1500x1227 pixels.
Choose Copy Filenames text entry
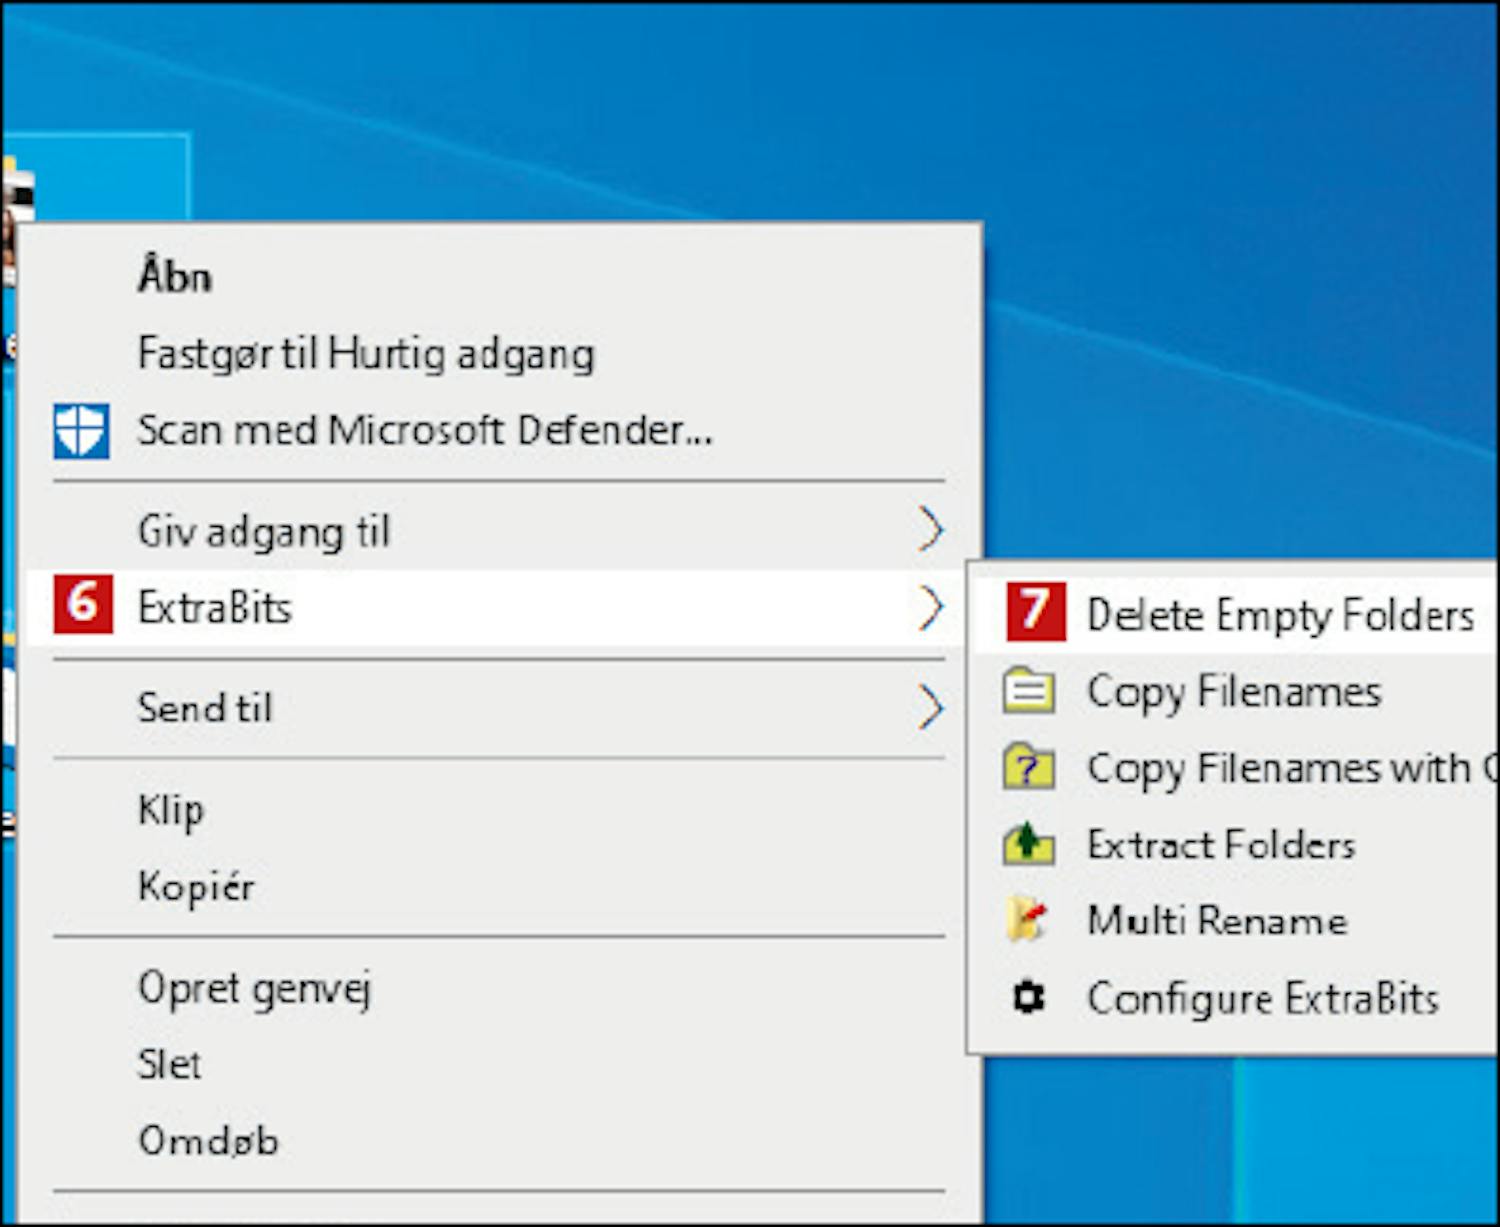click(x=1234, y=692)
